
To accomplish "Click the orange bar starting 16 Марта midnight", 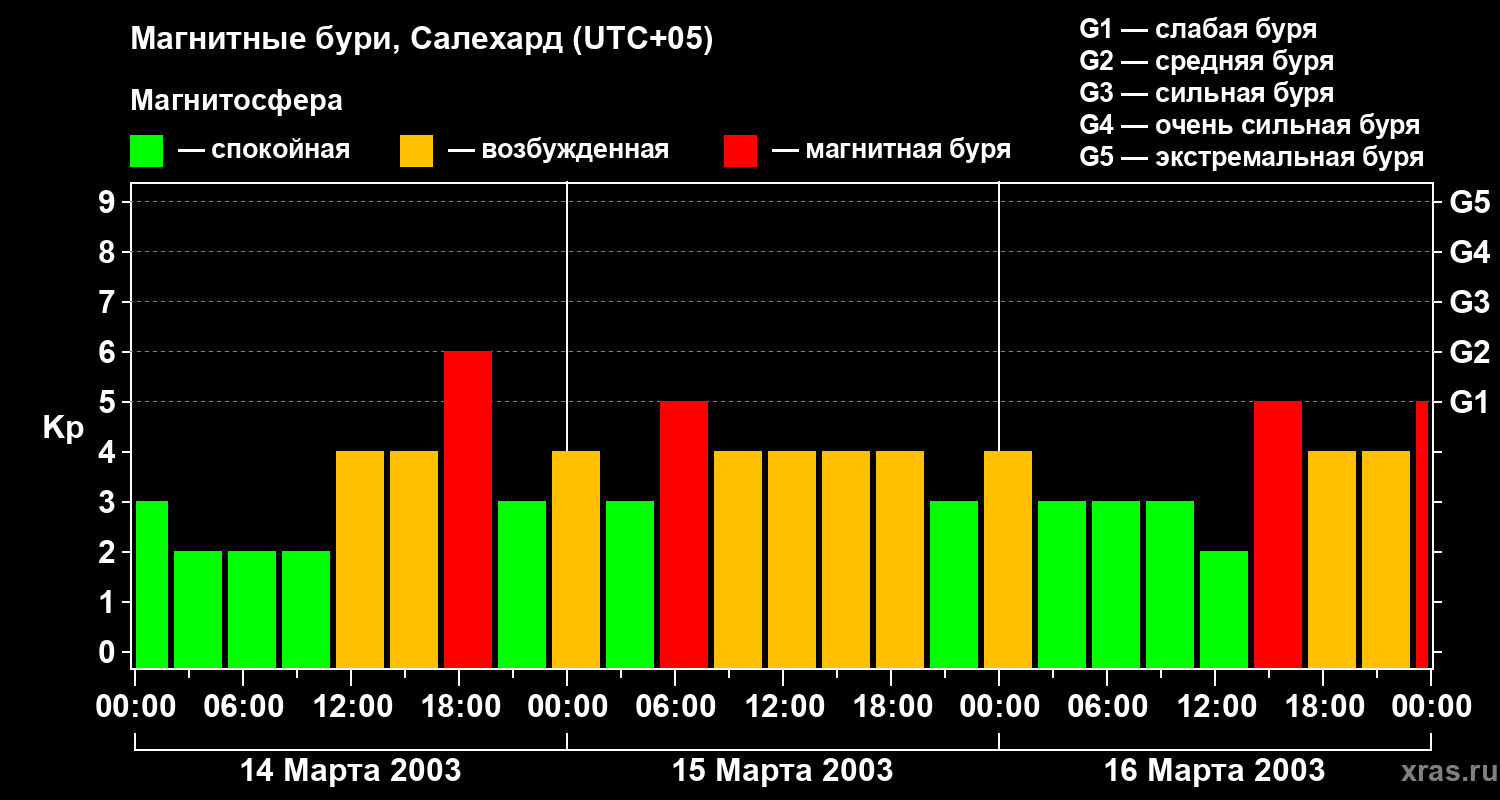I will click(1008, 560).
